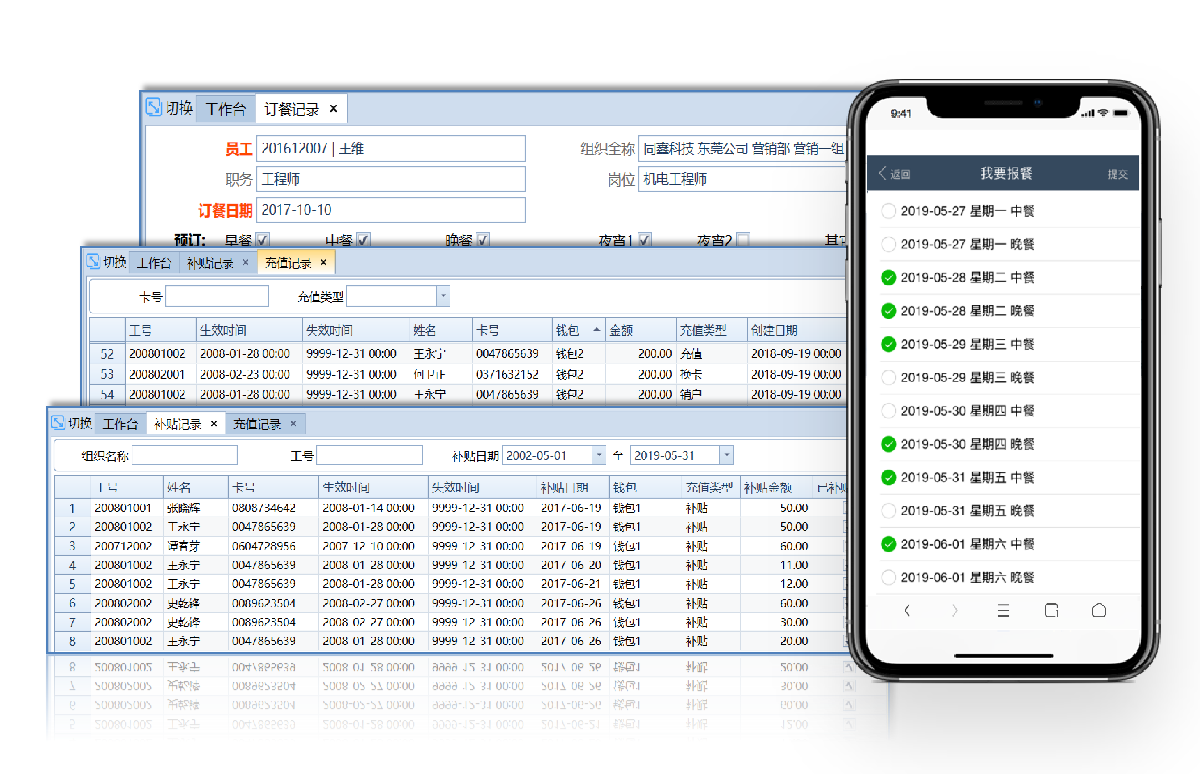Image resolution: width=1200 pixels, height=774 pixels.
Task: Expand the 补贴日期 start date 2002-05-01 dropdown
Action: [599, 456]
